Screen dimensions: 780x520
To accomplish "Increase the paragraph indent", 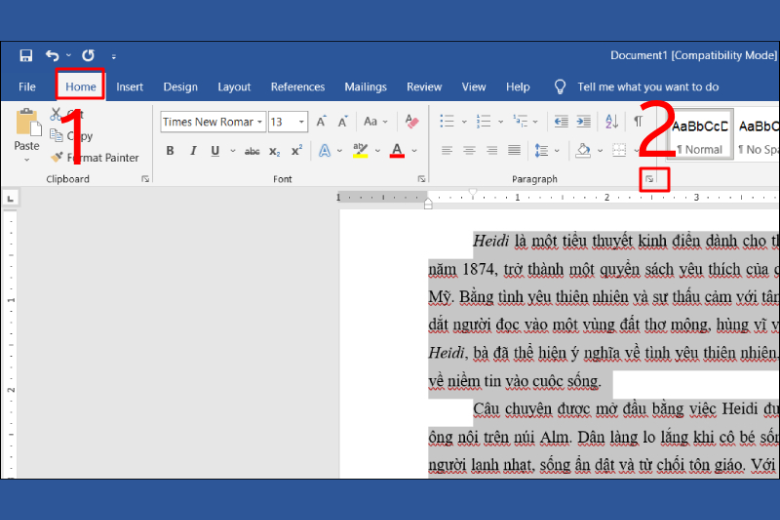I will pyautogui.click(x=584, y=121).
